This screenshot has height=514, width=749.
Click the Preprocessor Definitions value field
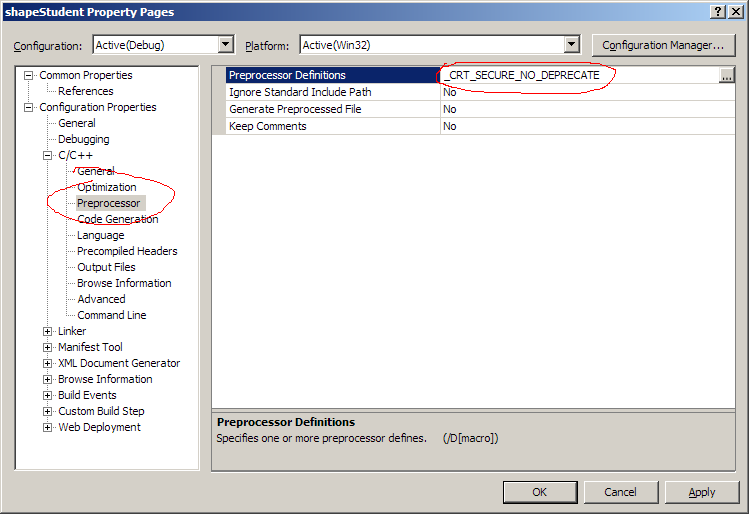point(578,76)
